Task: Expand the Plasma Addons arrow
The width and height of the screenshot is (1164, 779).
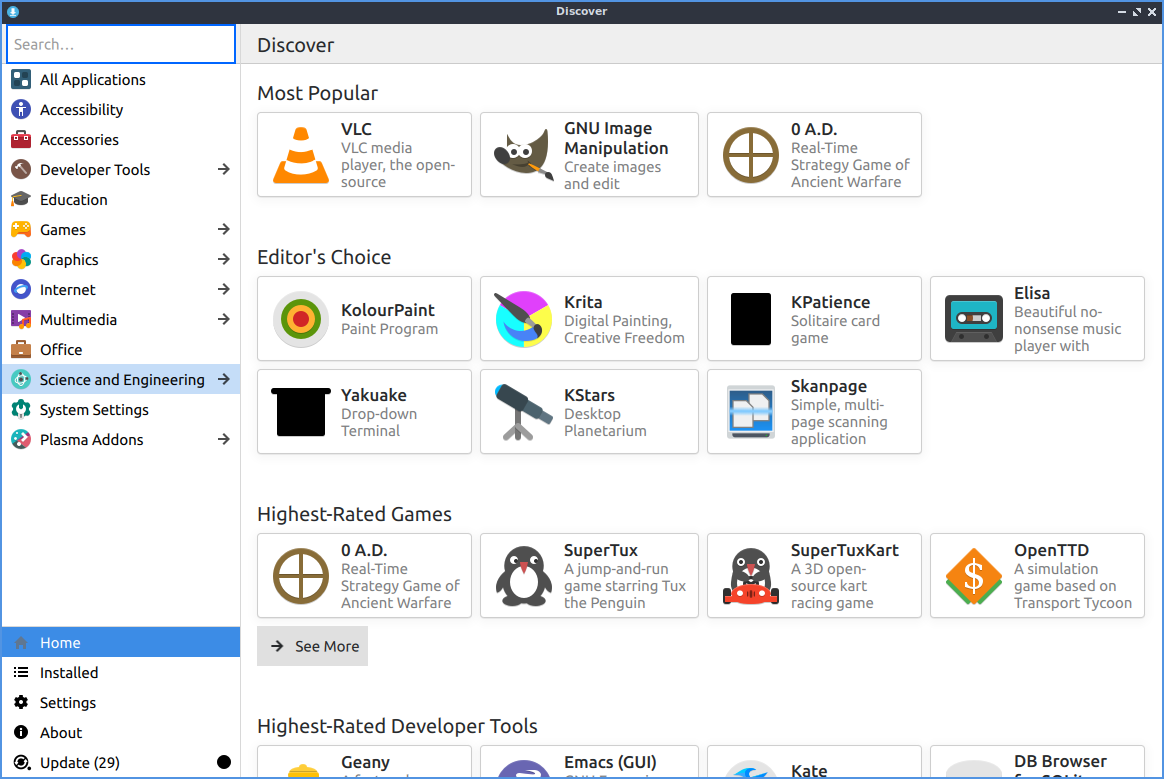Action: (x=224, y=440)
